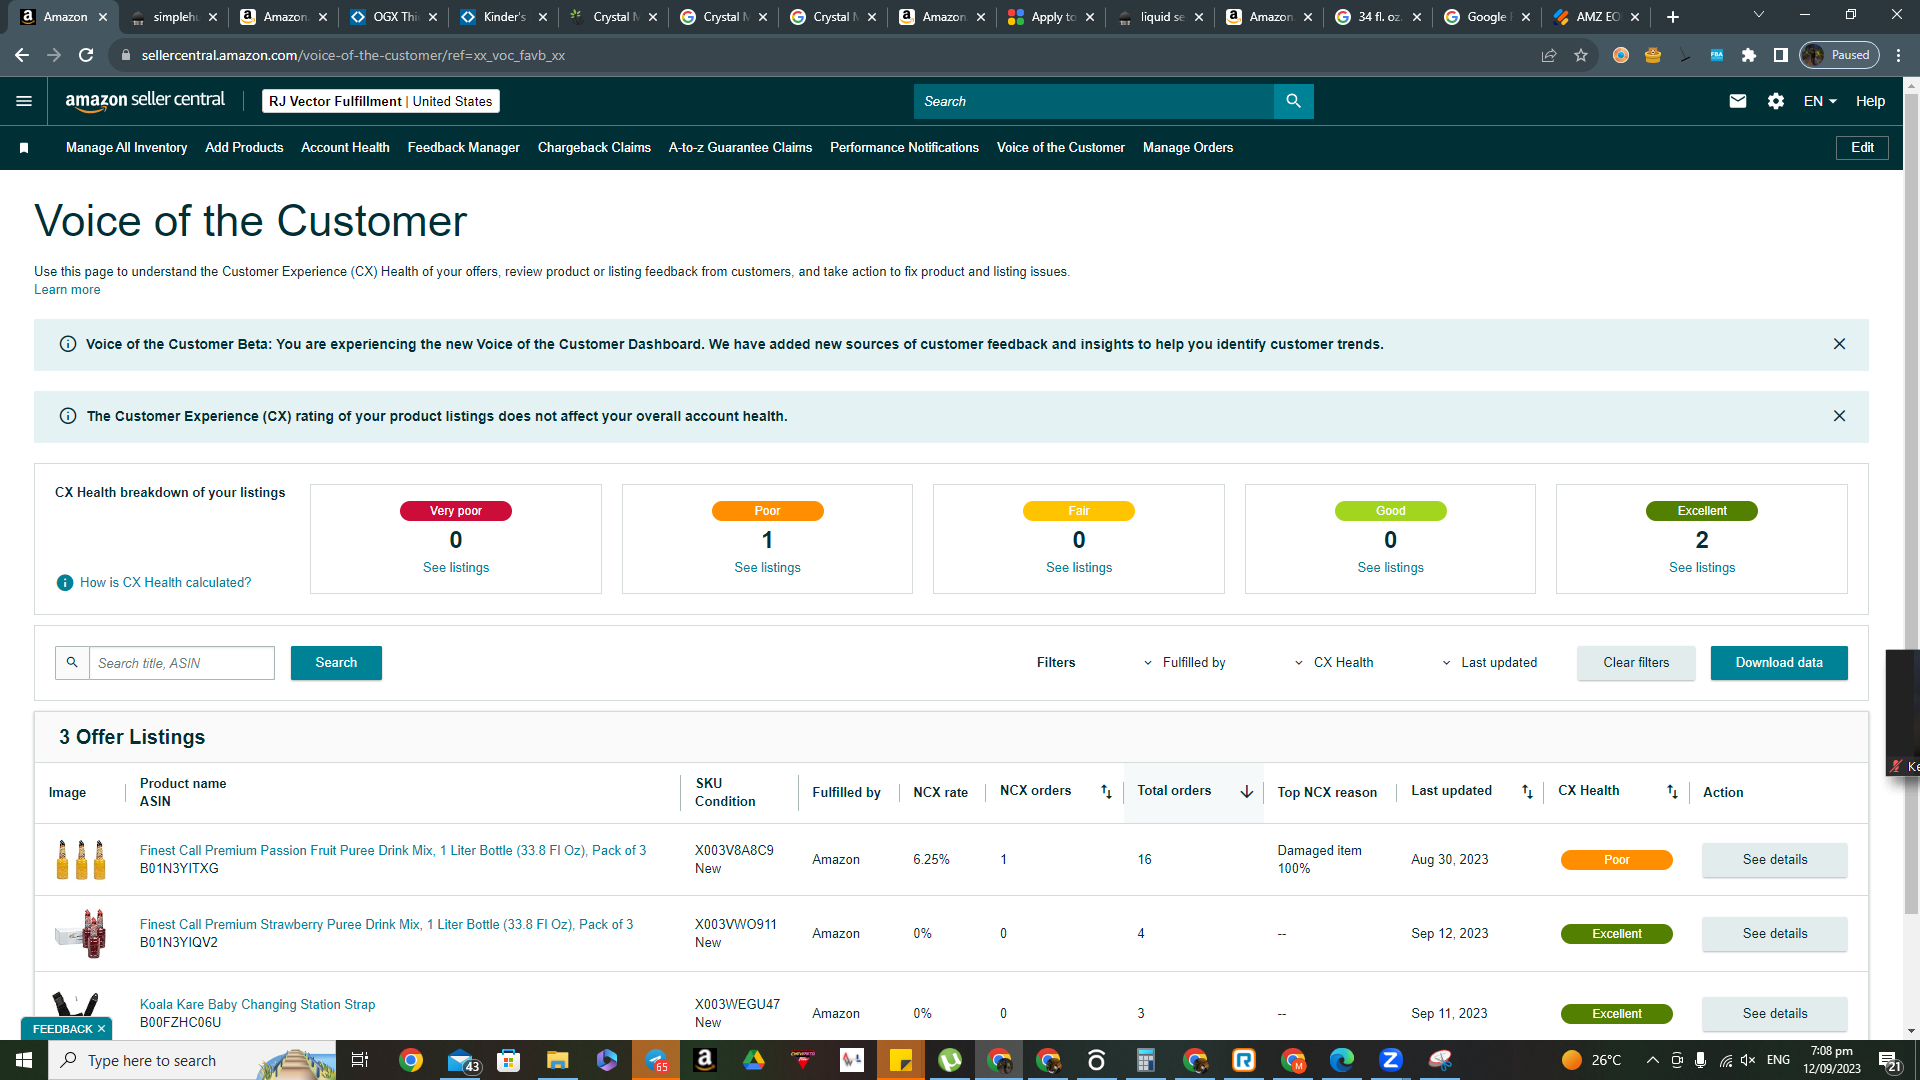Expand the CX Health filter dropdown

(1334, 663)
